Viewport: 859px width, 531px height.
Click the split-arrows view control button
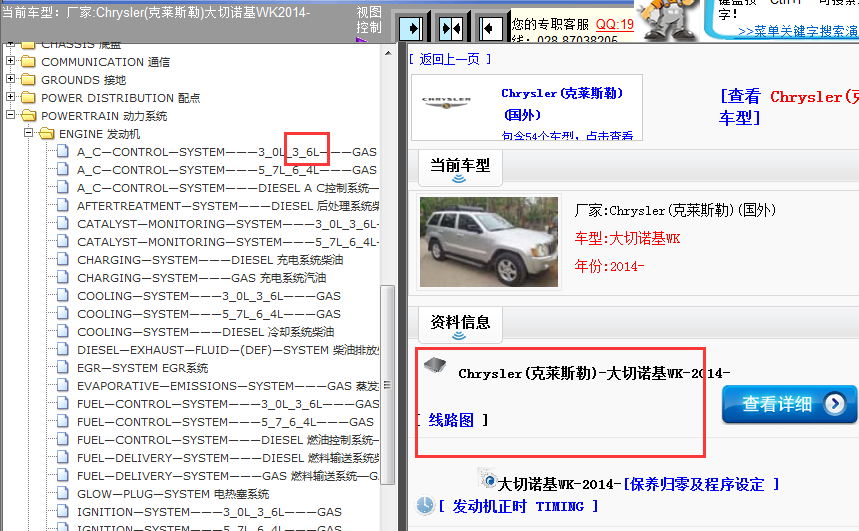point(451,27)
